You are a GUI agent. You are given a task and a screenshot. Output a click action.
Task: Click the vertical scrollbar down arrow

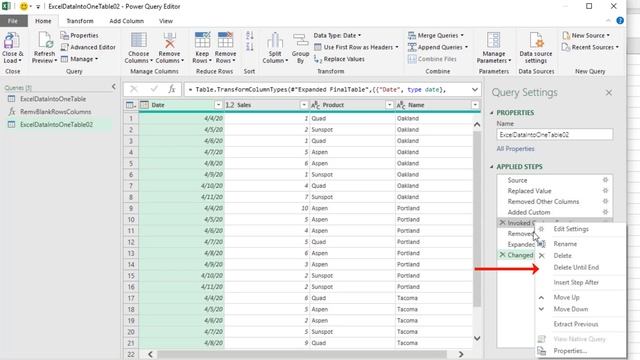(x=477, y=338)
